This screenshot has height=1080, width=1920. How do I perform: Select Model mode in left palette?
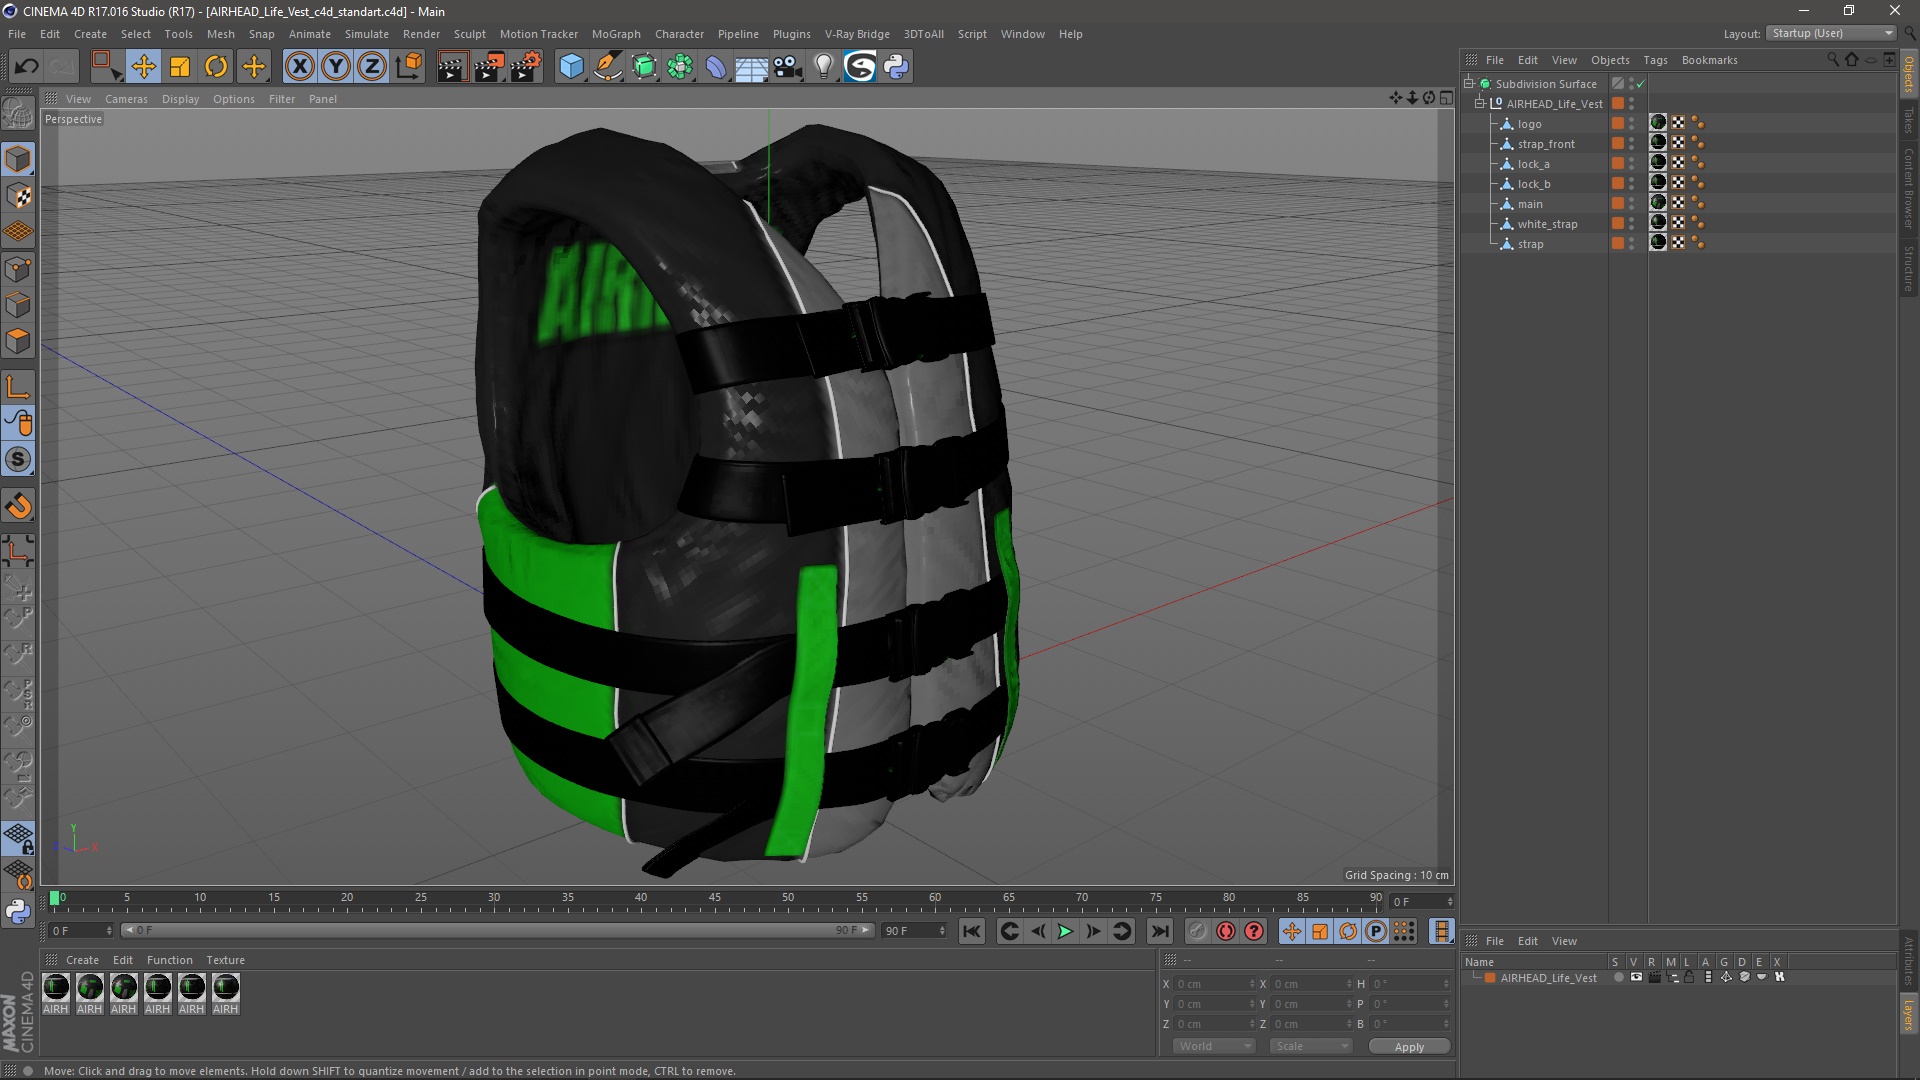pyautogui.click(x=18, y=159)
